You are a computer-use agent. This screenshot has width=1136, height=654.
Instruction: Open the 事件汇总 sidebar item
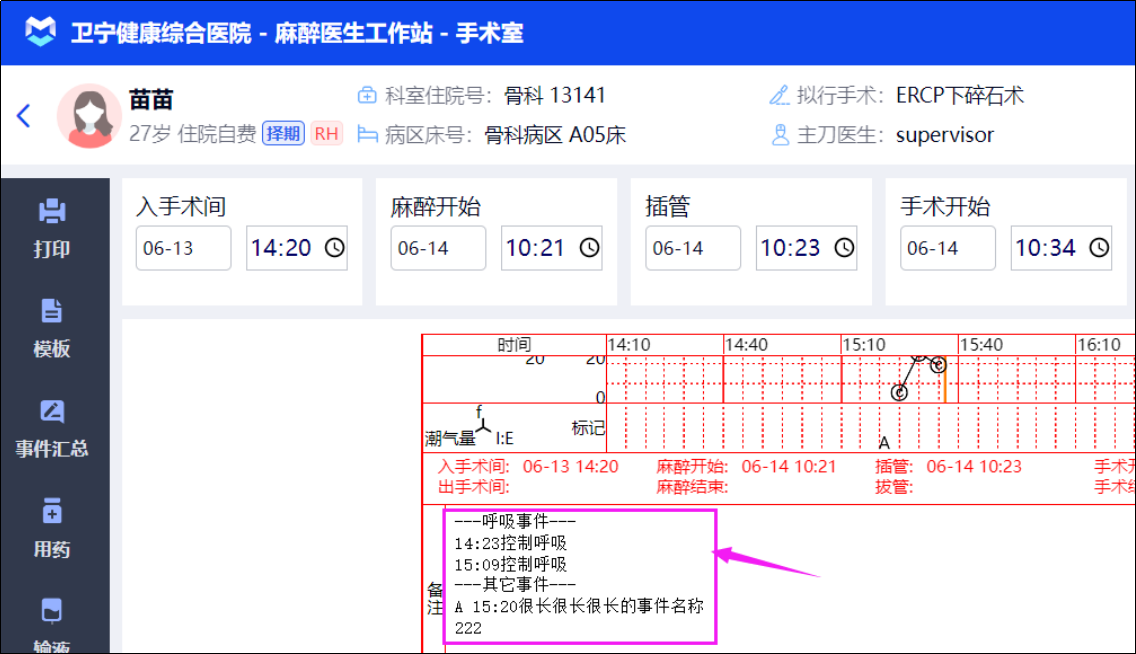tap(51, 428)
